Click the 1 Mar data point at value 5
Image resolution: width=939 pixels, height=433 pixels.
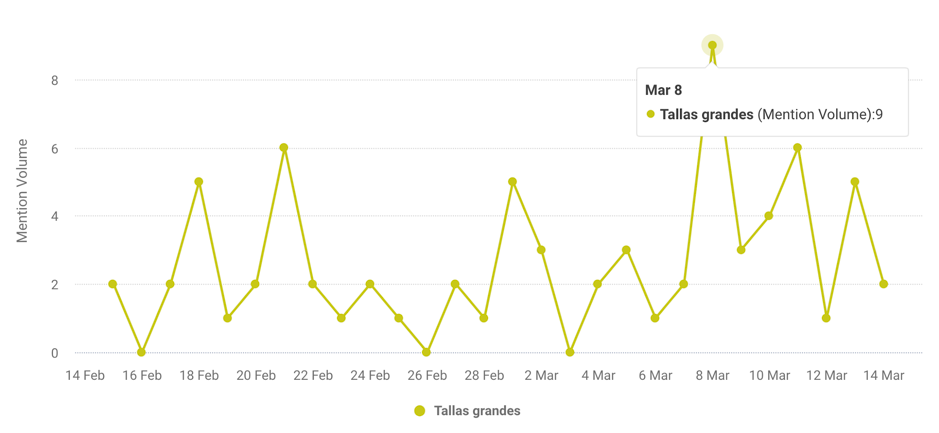(x=512, y=182)
